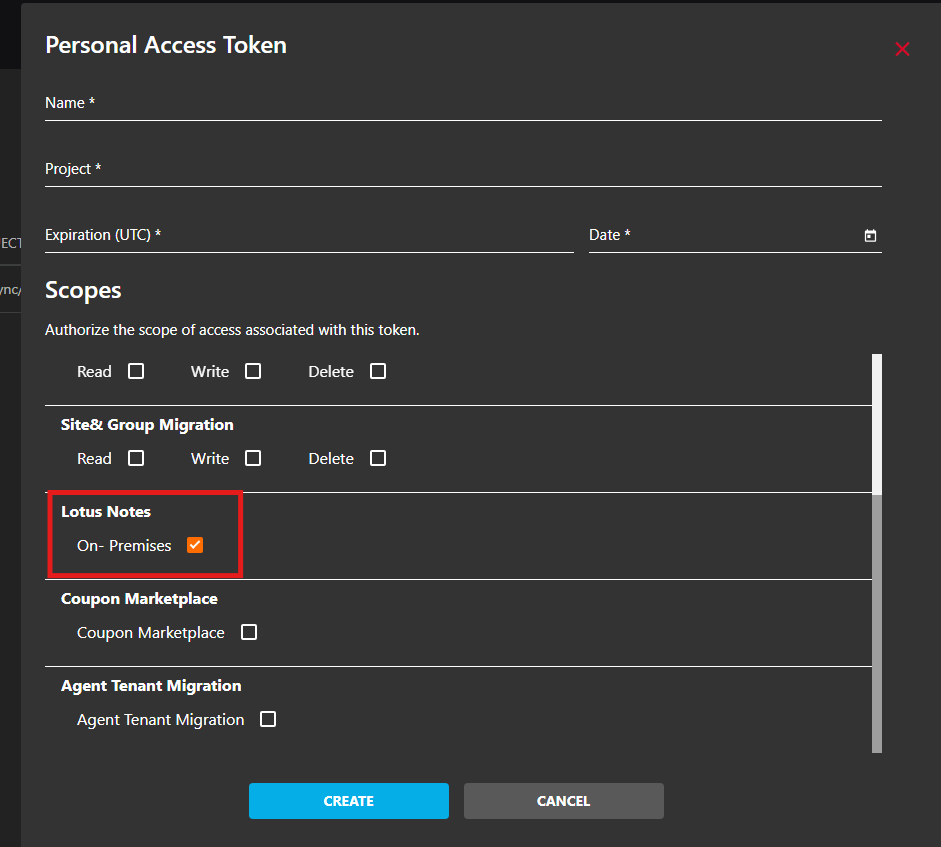Image resolution: width=941 pixels, height=847 pixels.
Task: Click the "Lotus Notes" section heading
Action: coord(106,512)
